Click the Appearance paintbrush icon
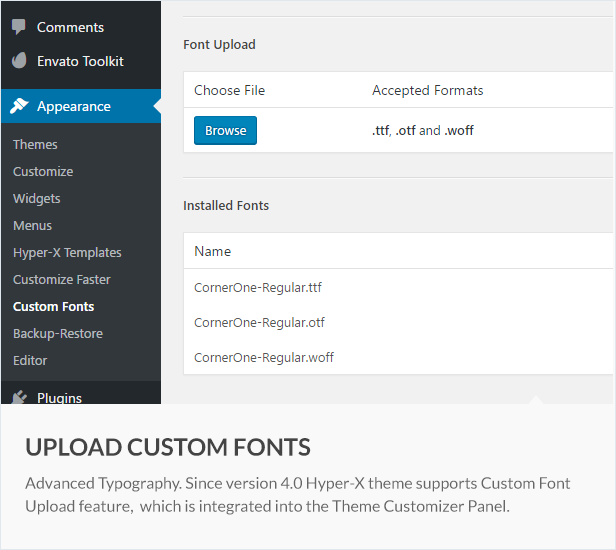616x550 pixels. click(x=19, y=106)
